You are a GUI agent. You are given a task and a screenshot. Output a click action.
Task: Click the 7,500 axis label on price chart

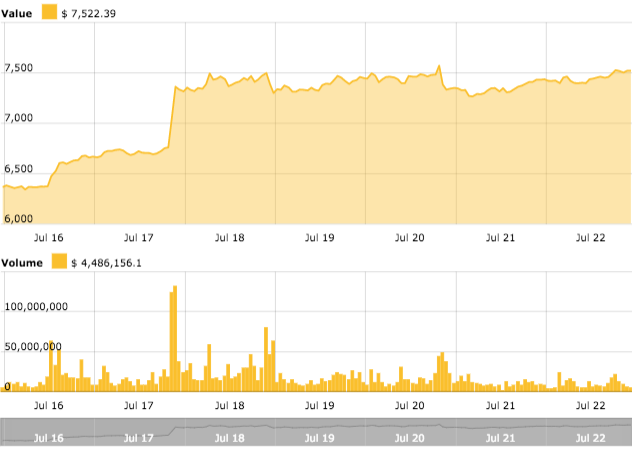click(19, 68)
